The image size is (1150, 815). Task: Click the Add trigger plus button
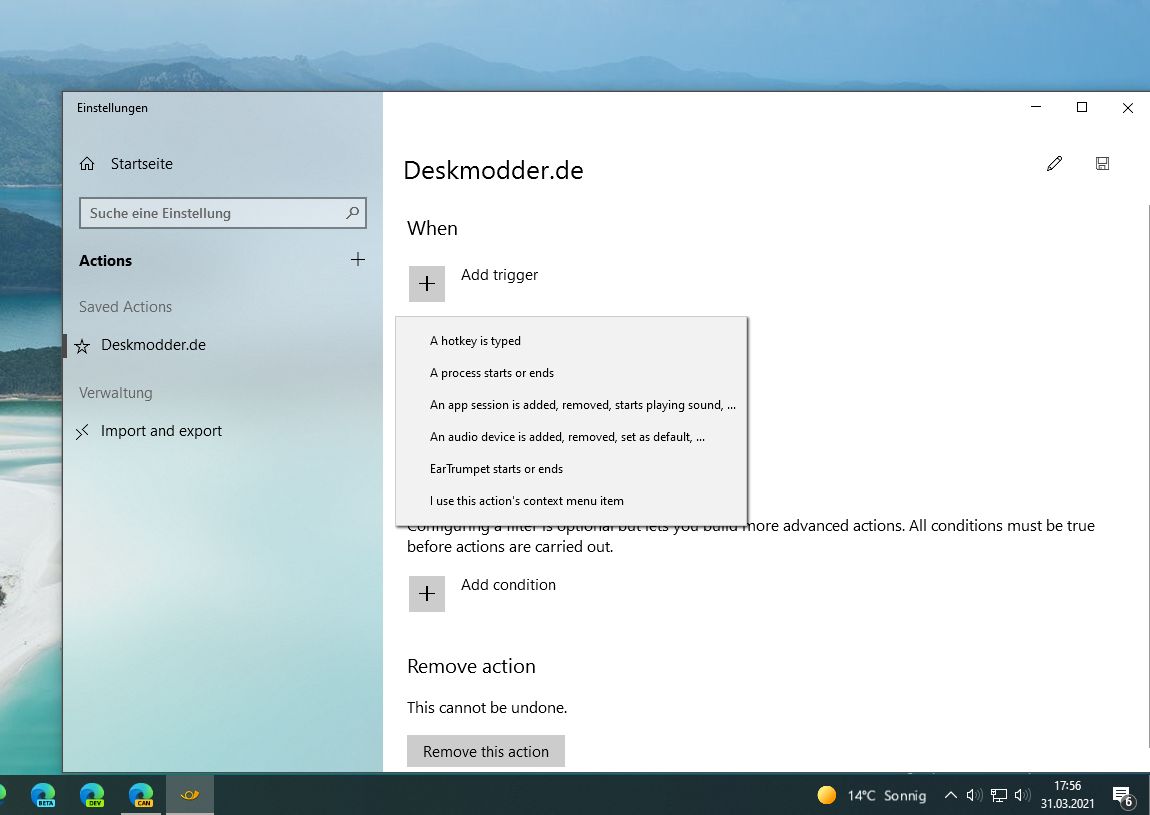point(427,284)
